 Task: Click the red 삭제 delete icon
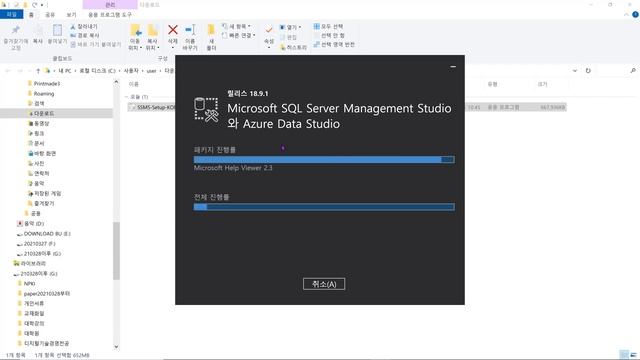(x=173, y=30)
